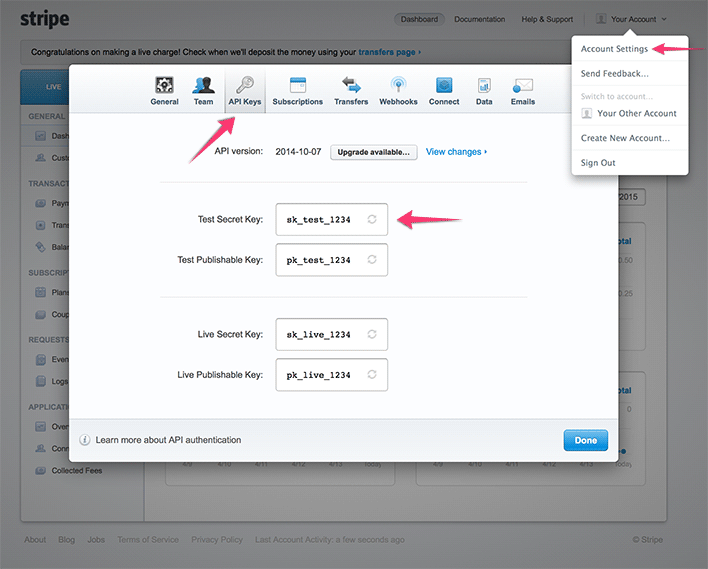This screenshot has height=569, width=708.
Task: Roll the Live Publishable Key refresh icon
Action: click(372, 374)
